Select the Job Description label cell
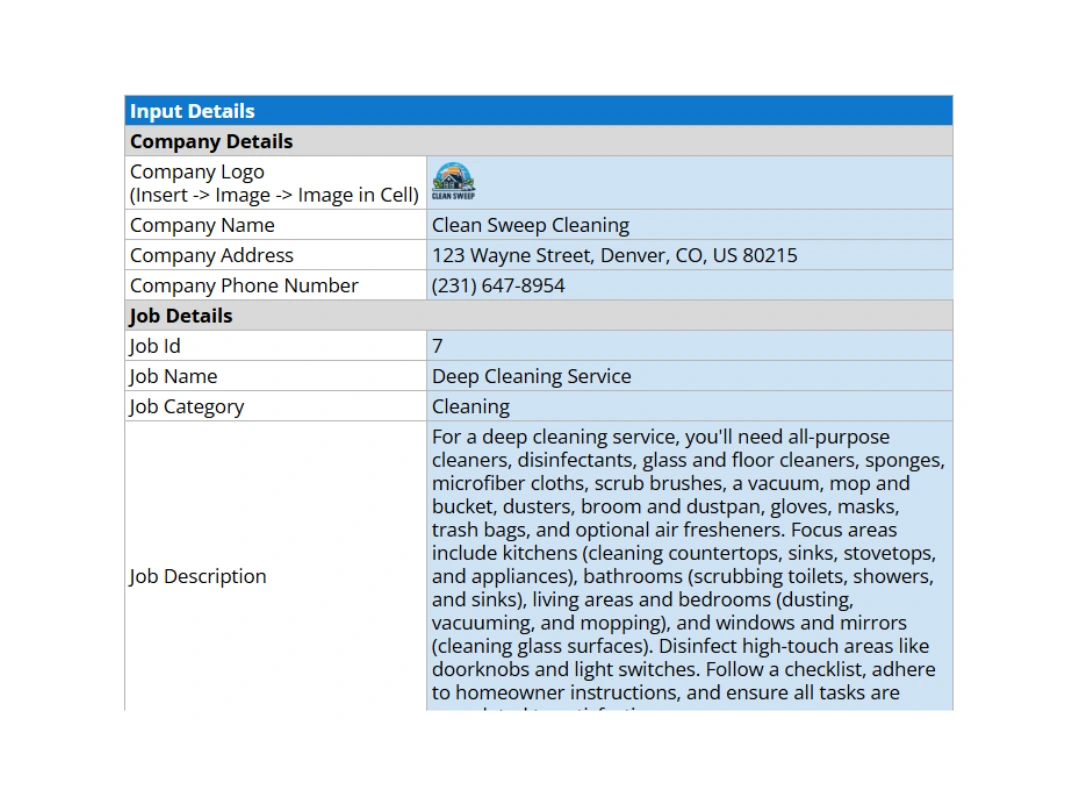 pyautogui.click(x=197, y=576)
